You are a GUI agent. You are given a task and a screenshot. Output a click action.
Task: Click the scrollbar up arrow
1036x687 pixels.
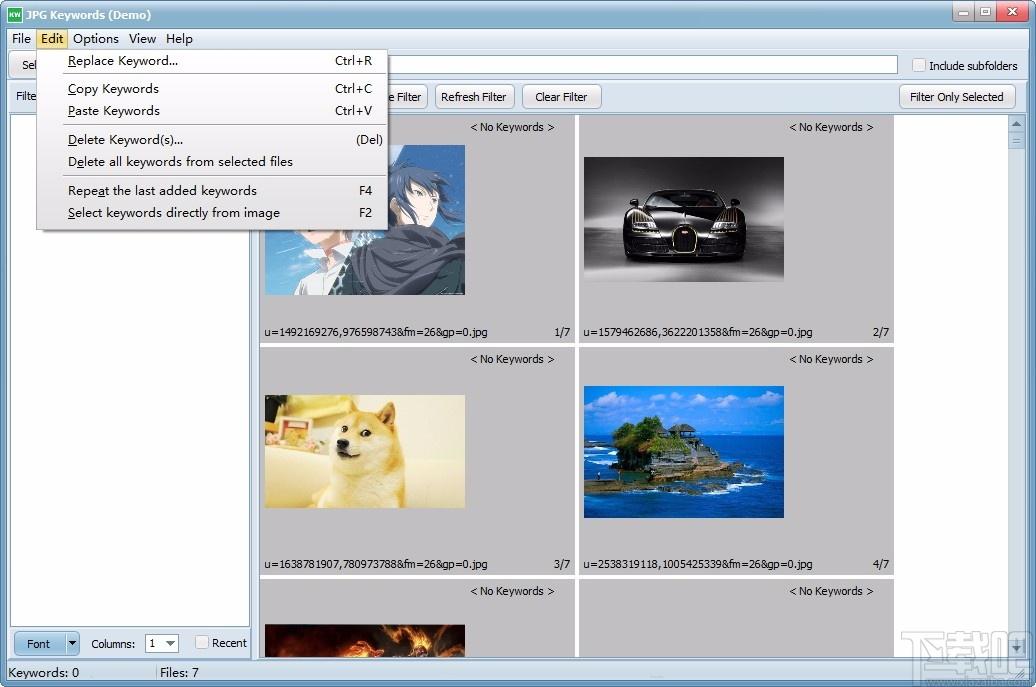[x=1016, y=124]
